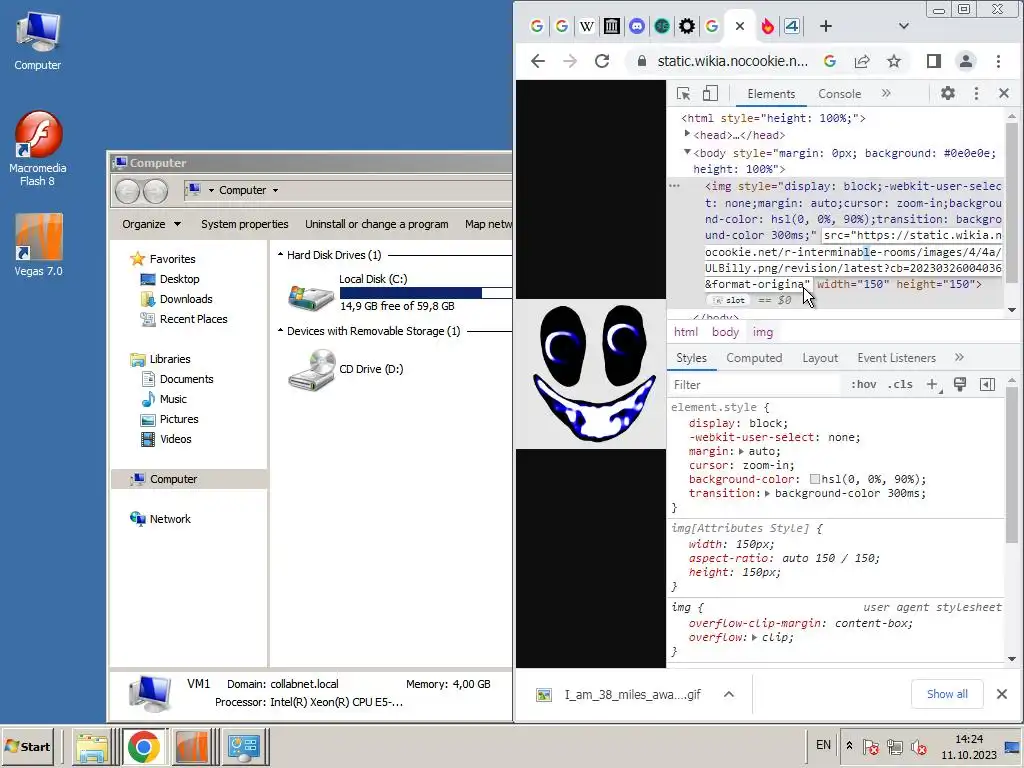The width and height of the screenshot is (1024, 768).
Task: Expand the head element node
Action: [x=687, y=134]
